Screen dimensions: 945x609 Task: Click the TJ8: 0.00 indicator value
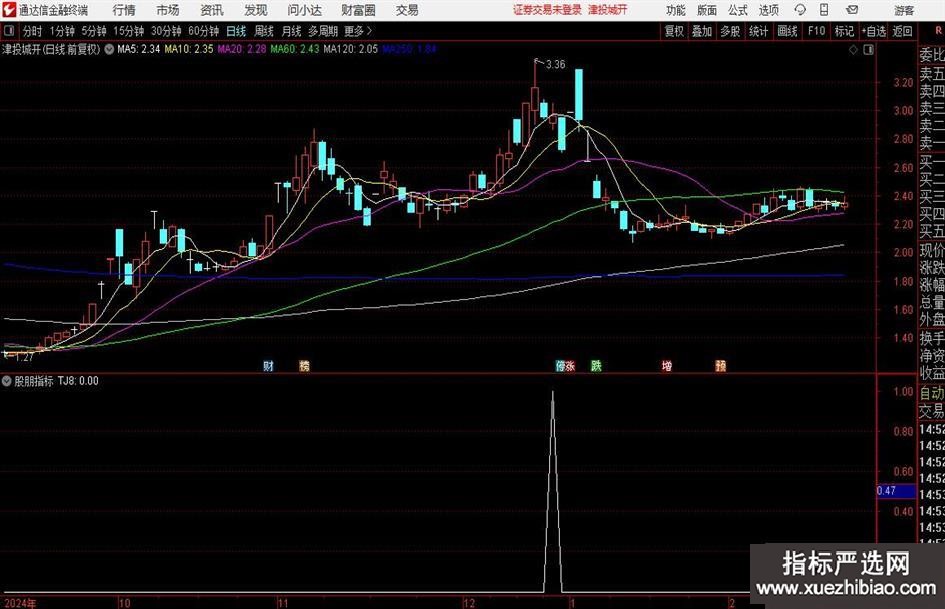click(x=78, y=381)
